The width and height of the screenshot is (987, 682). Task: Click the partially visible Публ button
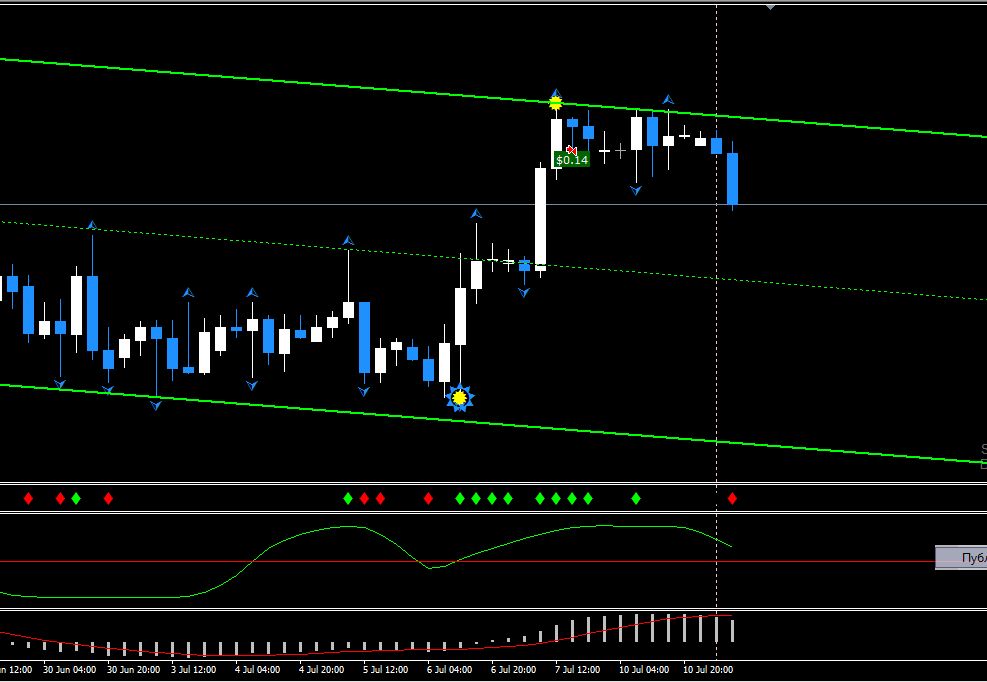tap(961, 558)
